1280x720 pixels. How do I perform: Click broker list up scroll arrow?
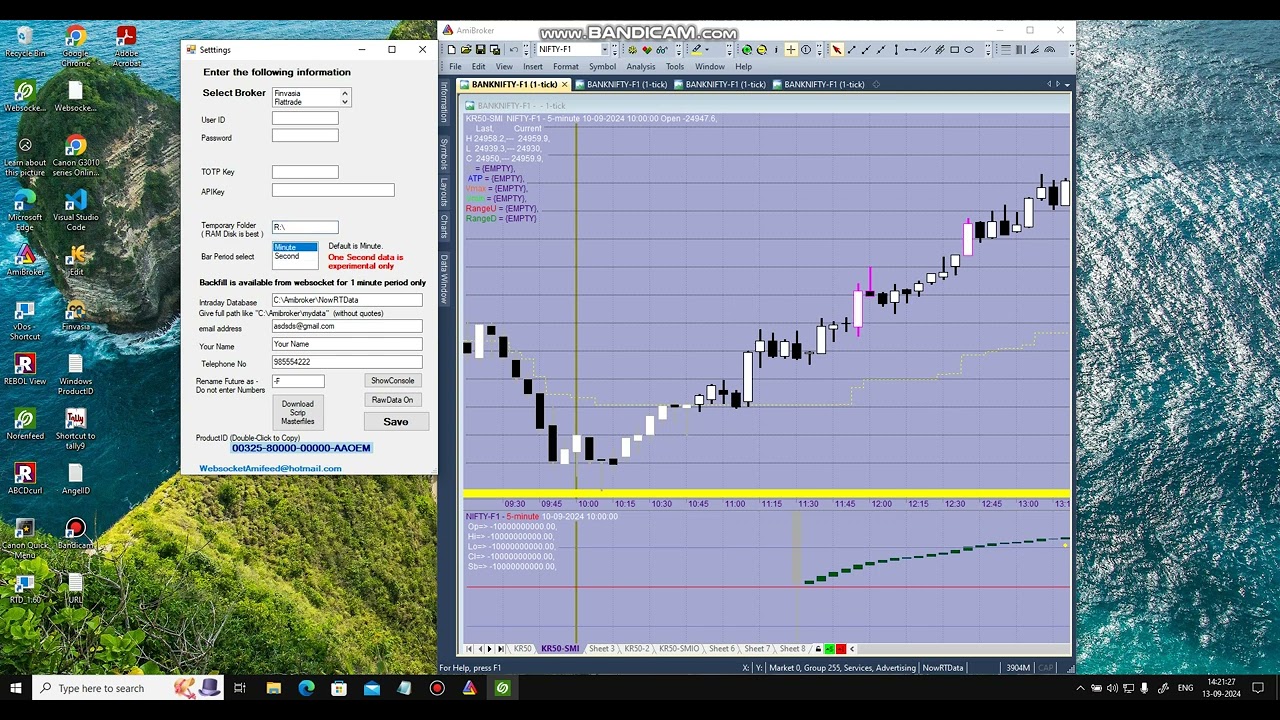pos(345,93)
